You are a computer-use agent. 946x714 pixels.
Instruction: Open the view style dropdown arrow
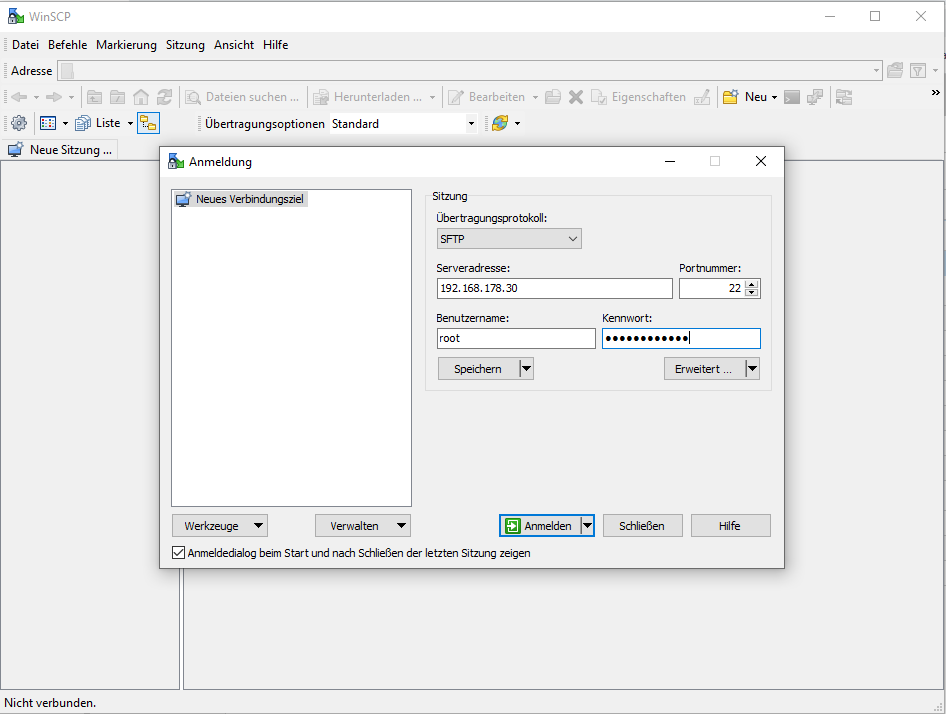click(x=65, y=124)
